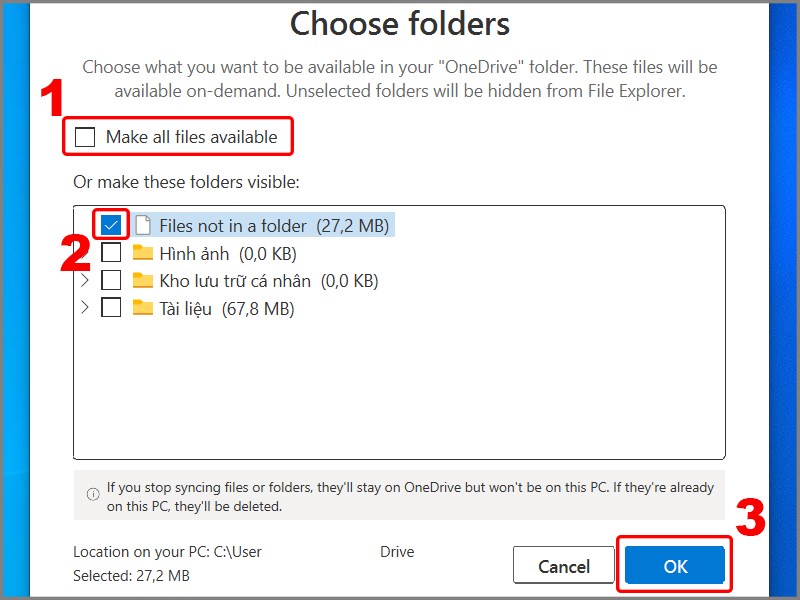Viewport: 800px width, 600px height.
Task: Confirm selection with the OK button
Action: point(674,565)
